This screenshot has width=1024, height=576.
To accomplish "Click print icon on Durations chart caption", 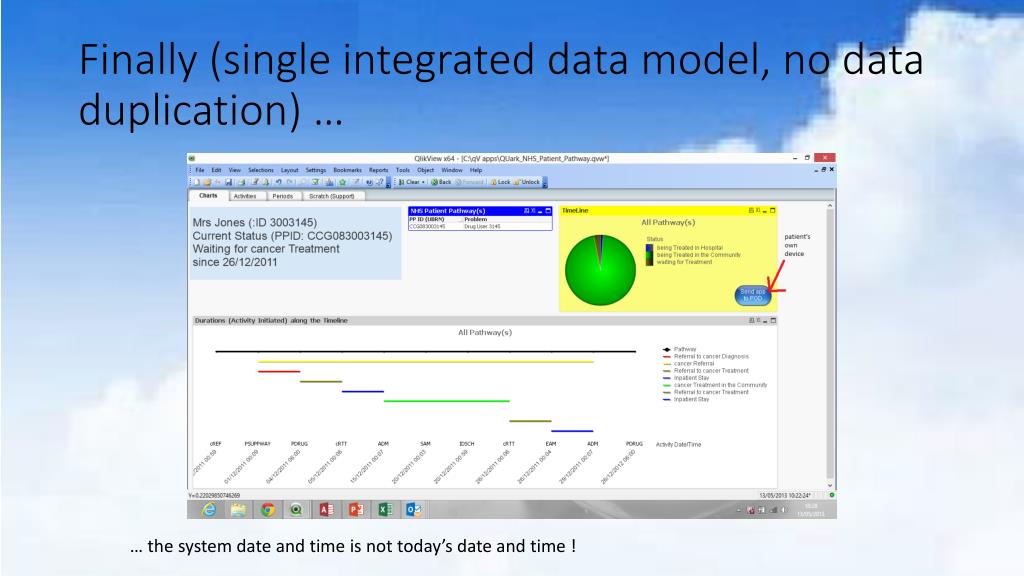I will pos(752,321).
